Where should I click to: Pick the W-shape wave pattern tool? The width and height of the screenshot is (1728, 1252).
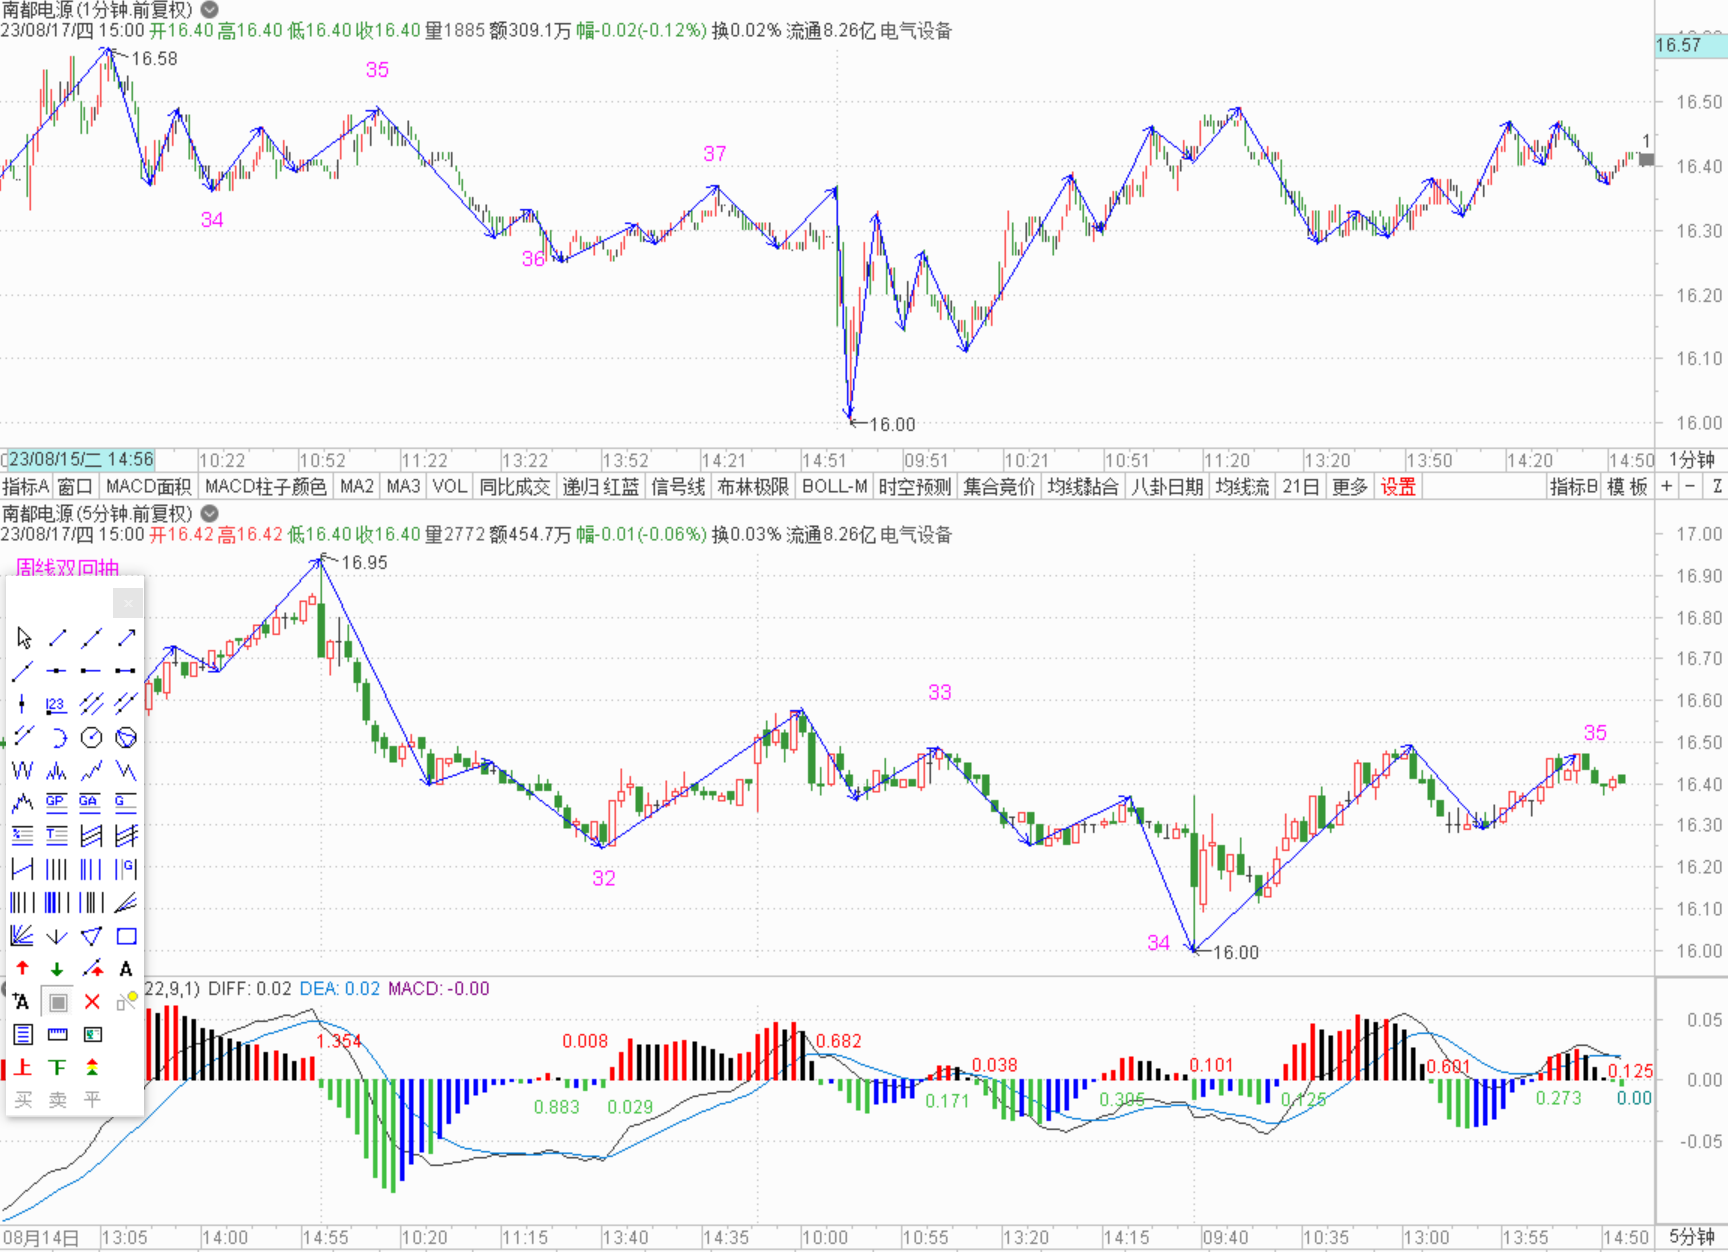point(23,770)
